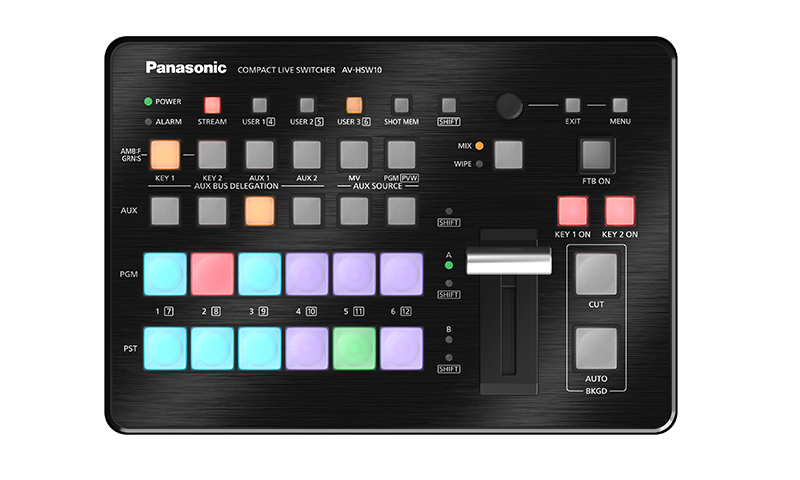Click the second button in the AUX row
The width and height of the screenshot is (800, 480).
212,211
